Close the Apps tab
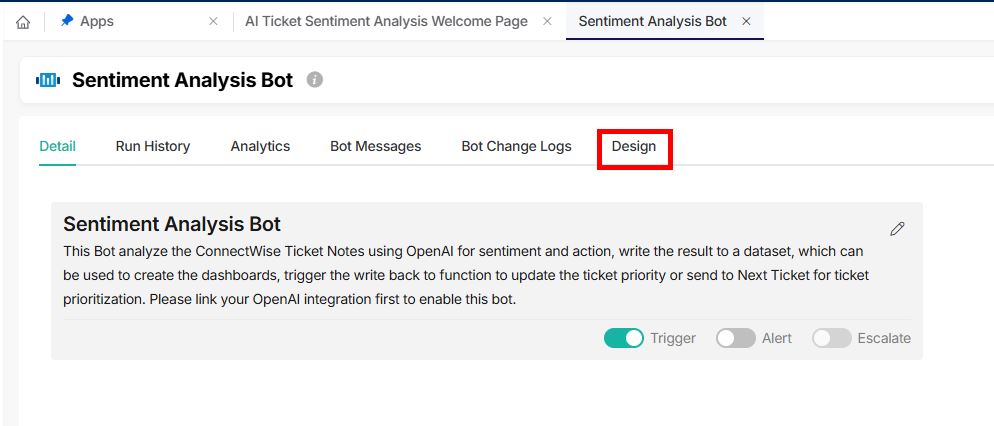Screen dimensions: 994x426 214,21
